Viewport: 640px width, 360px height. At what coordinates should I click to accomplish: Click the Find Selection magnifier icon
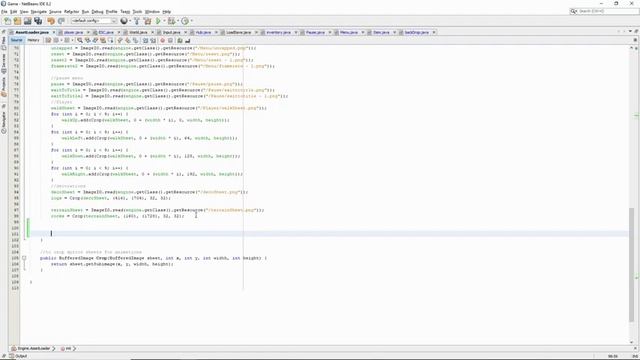pos(80,40)
